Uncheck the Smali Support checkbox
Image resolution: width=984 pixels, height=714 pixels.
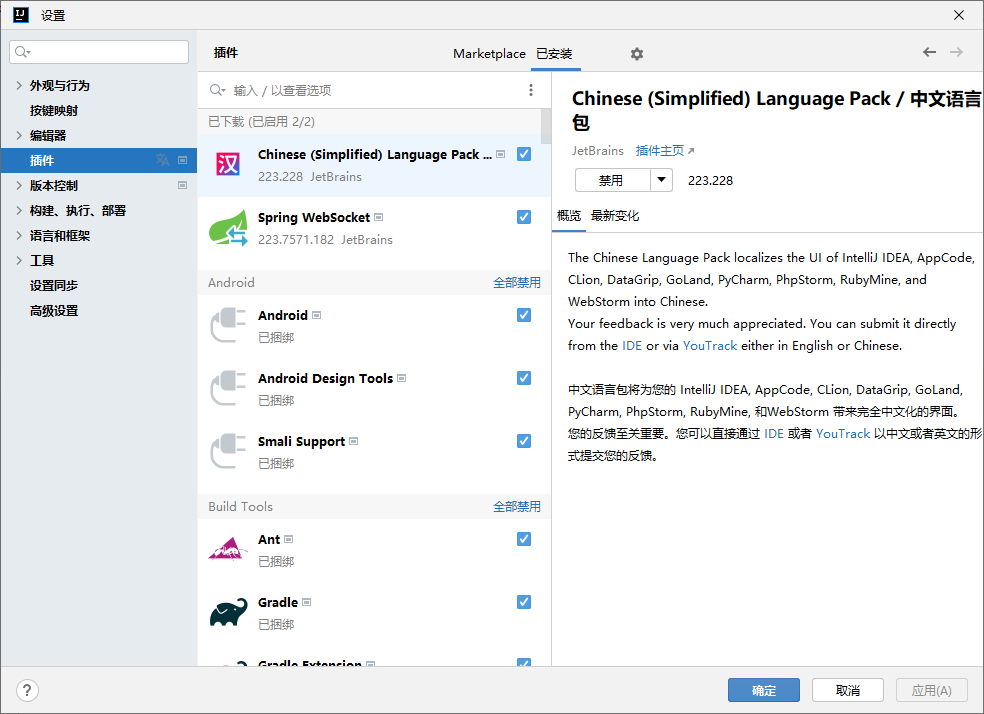[524, 441]
